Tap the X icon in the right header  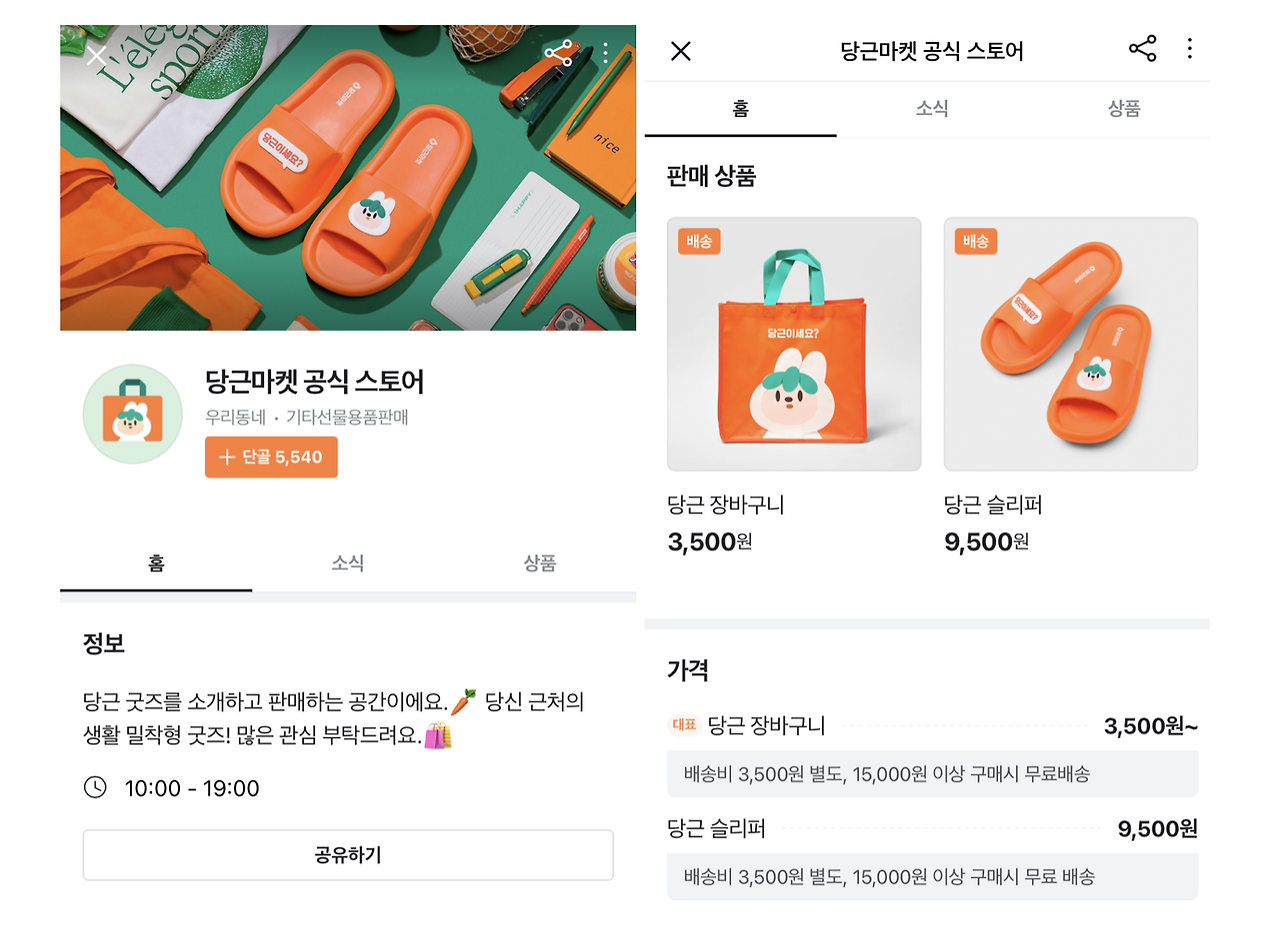pos(681,51)
